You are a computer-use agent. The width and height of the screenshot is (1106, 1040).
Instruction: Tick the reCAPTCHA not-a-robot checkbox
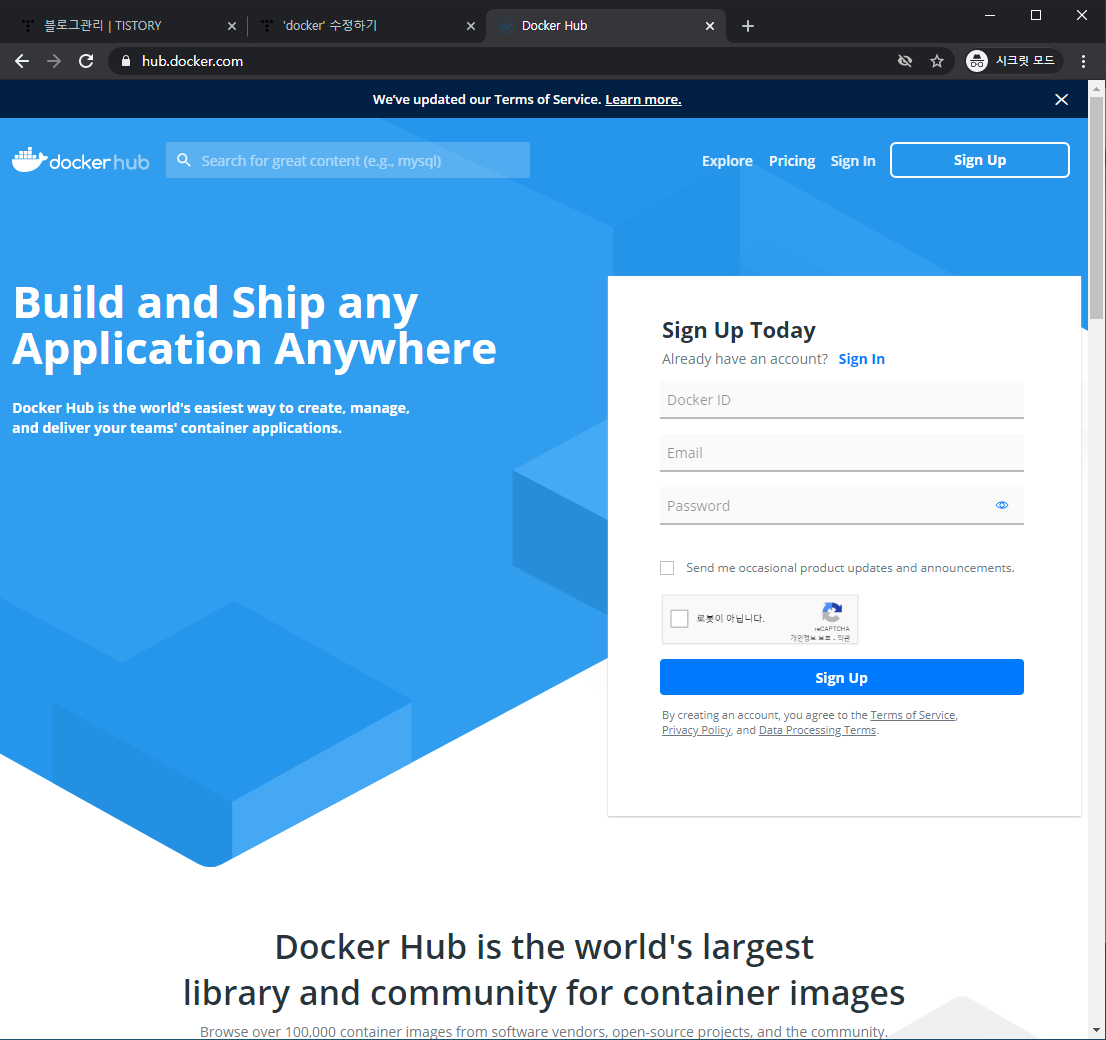click(679, 619)
